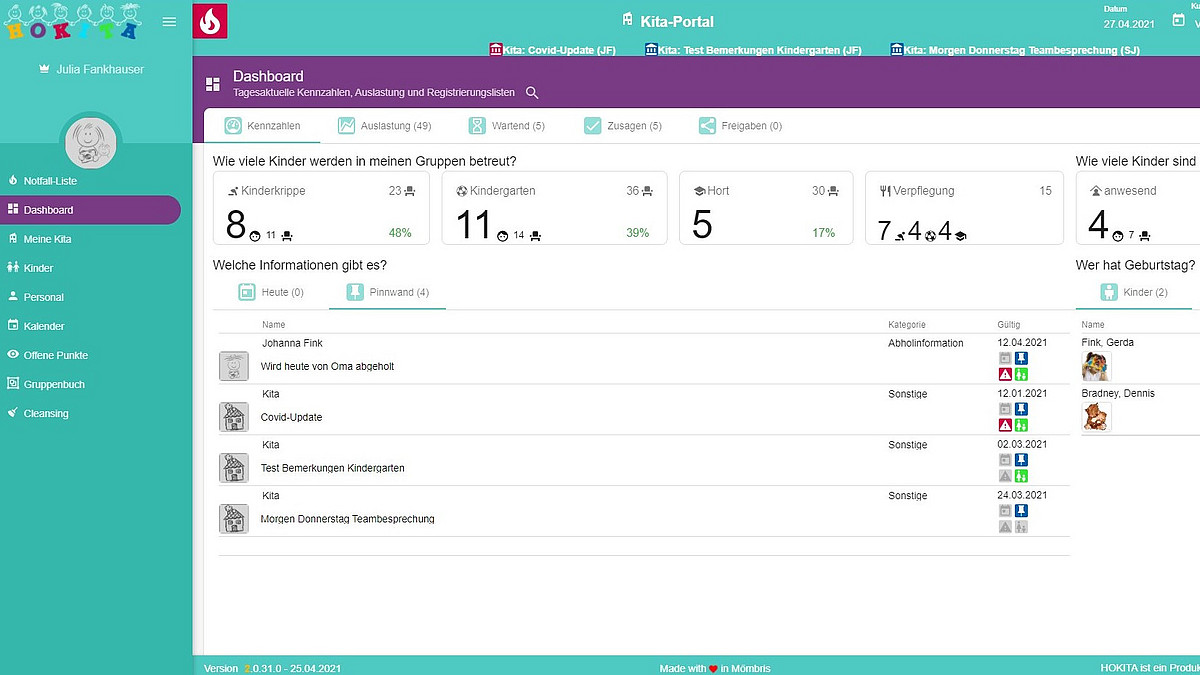Click blue pin icon in Johanna Fink row

1021,358
